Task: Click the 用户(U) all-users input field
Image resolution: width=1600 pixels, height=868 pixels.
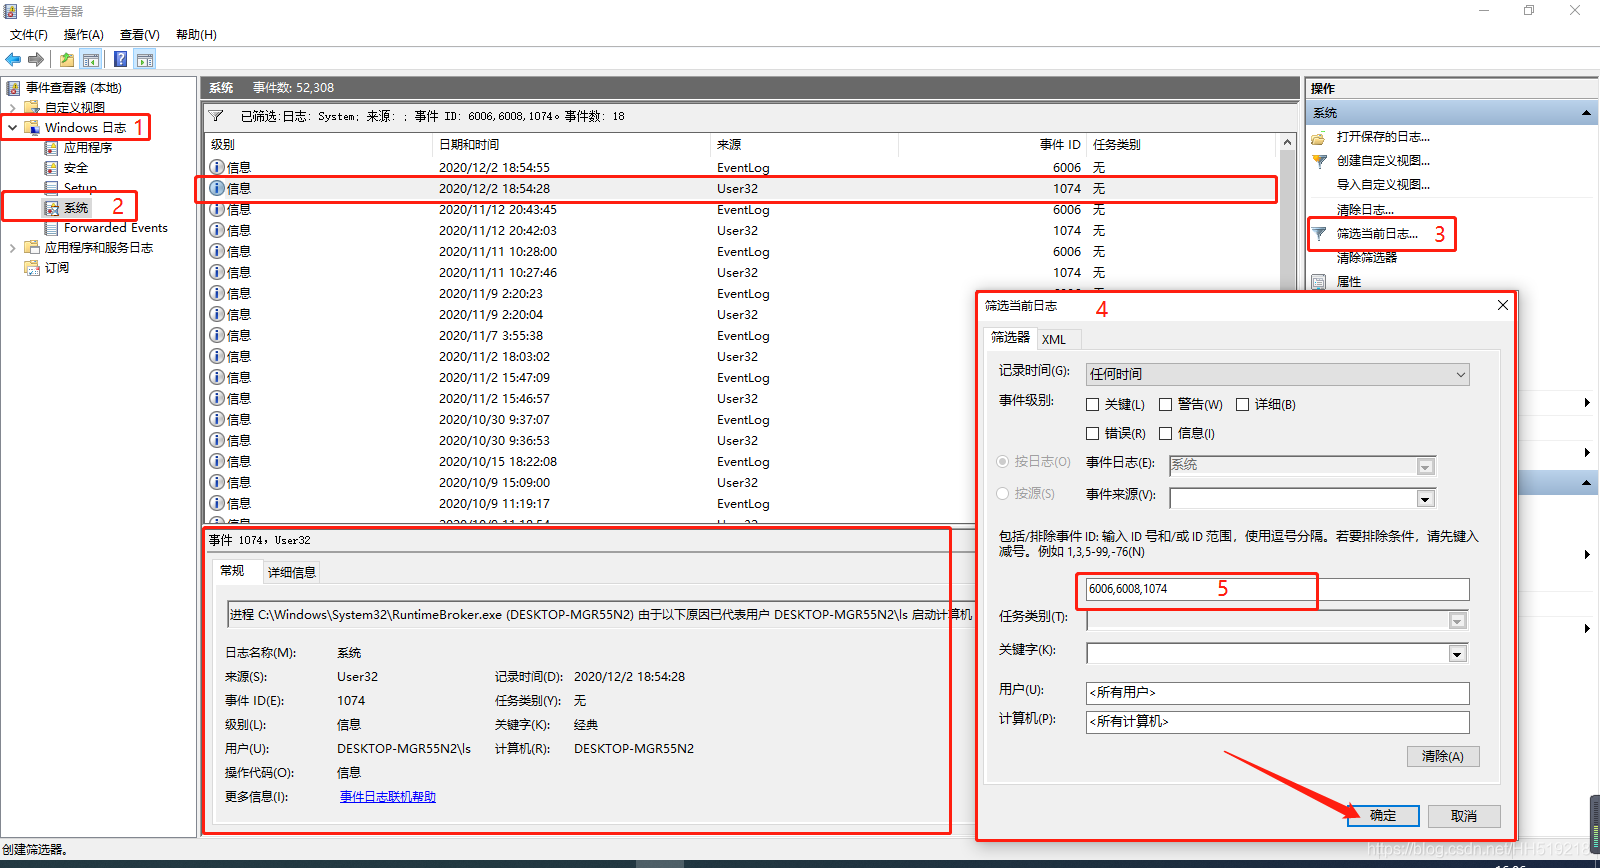Action: pyautogui.click(x=1278, y=692)
